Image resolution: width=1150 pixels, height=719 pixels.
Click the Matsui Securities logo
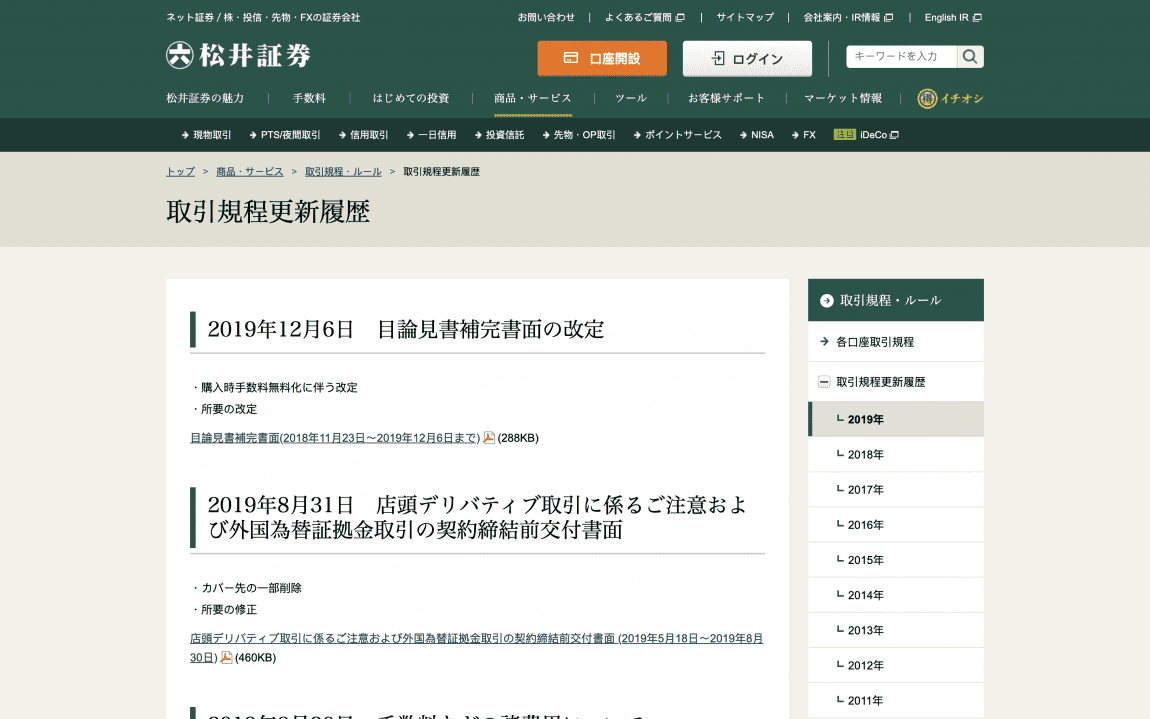click(238, 56)
